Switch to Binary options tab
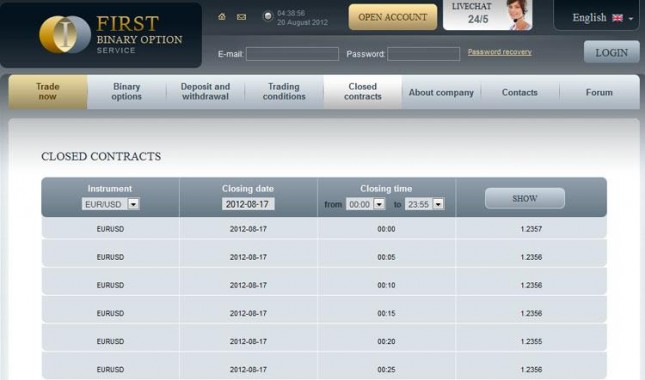645x380 pixels. [x=126, y=92]
